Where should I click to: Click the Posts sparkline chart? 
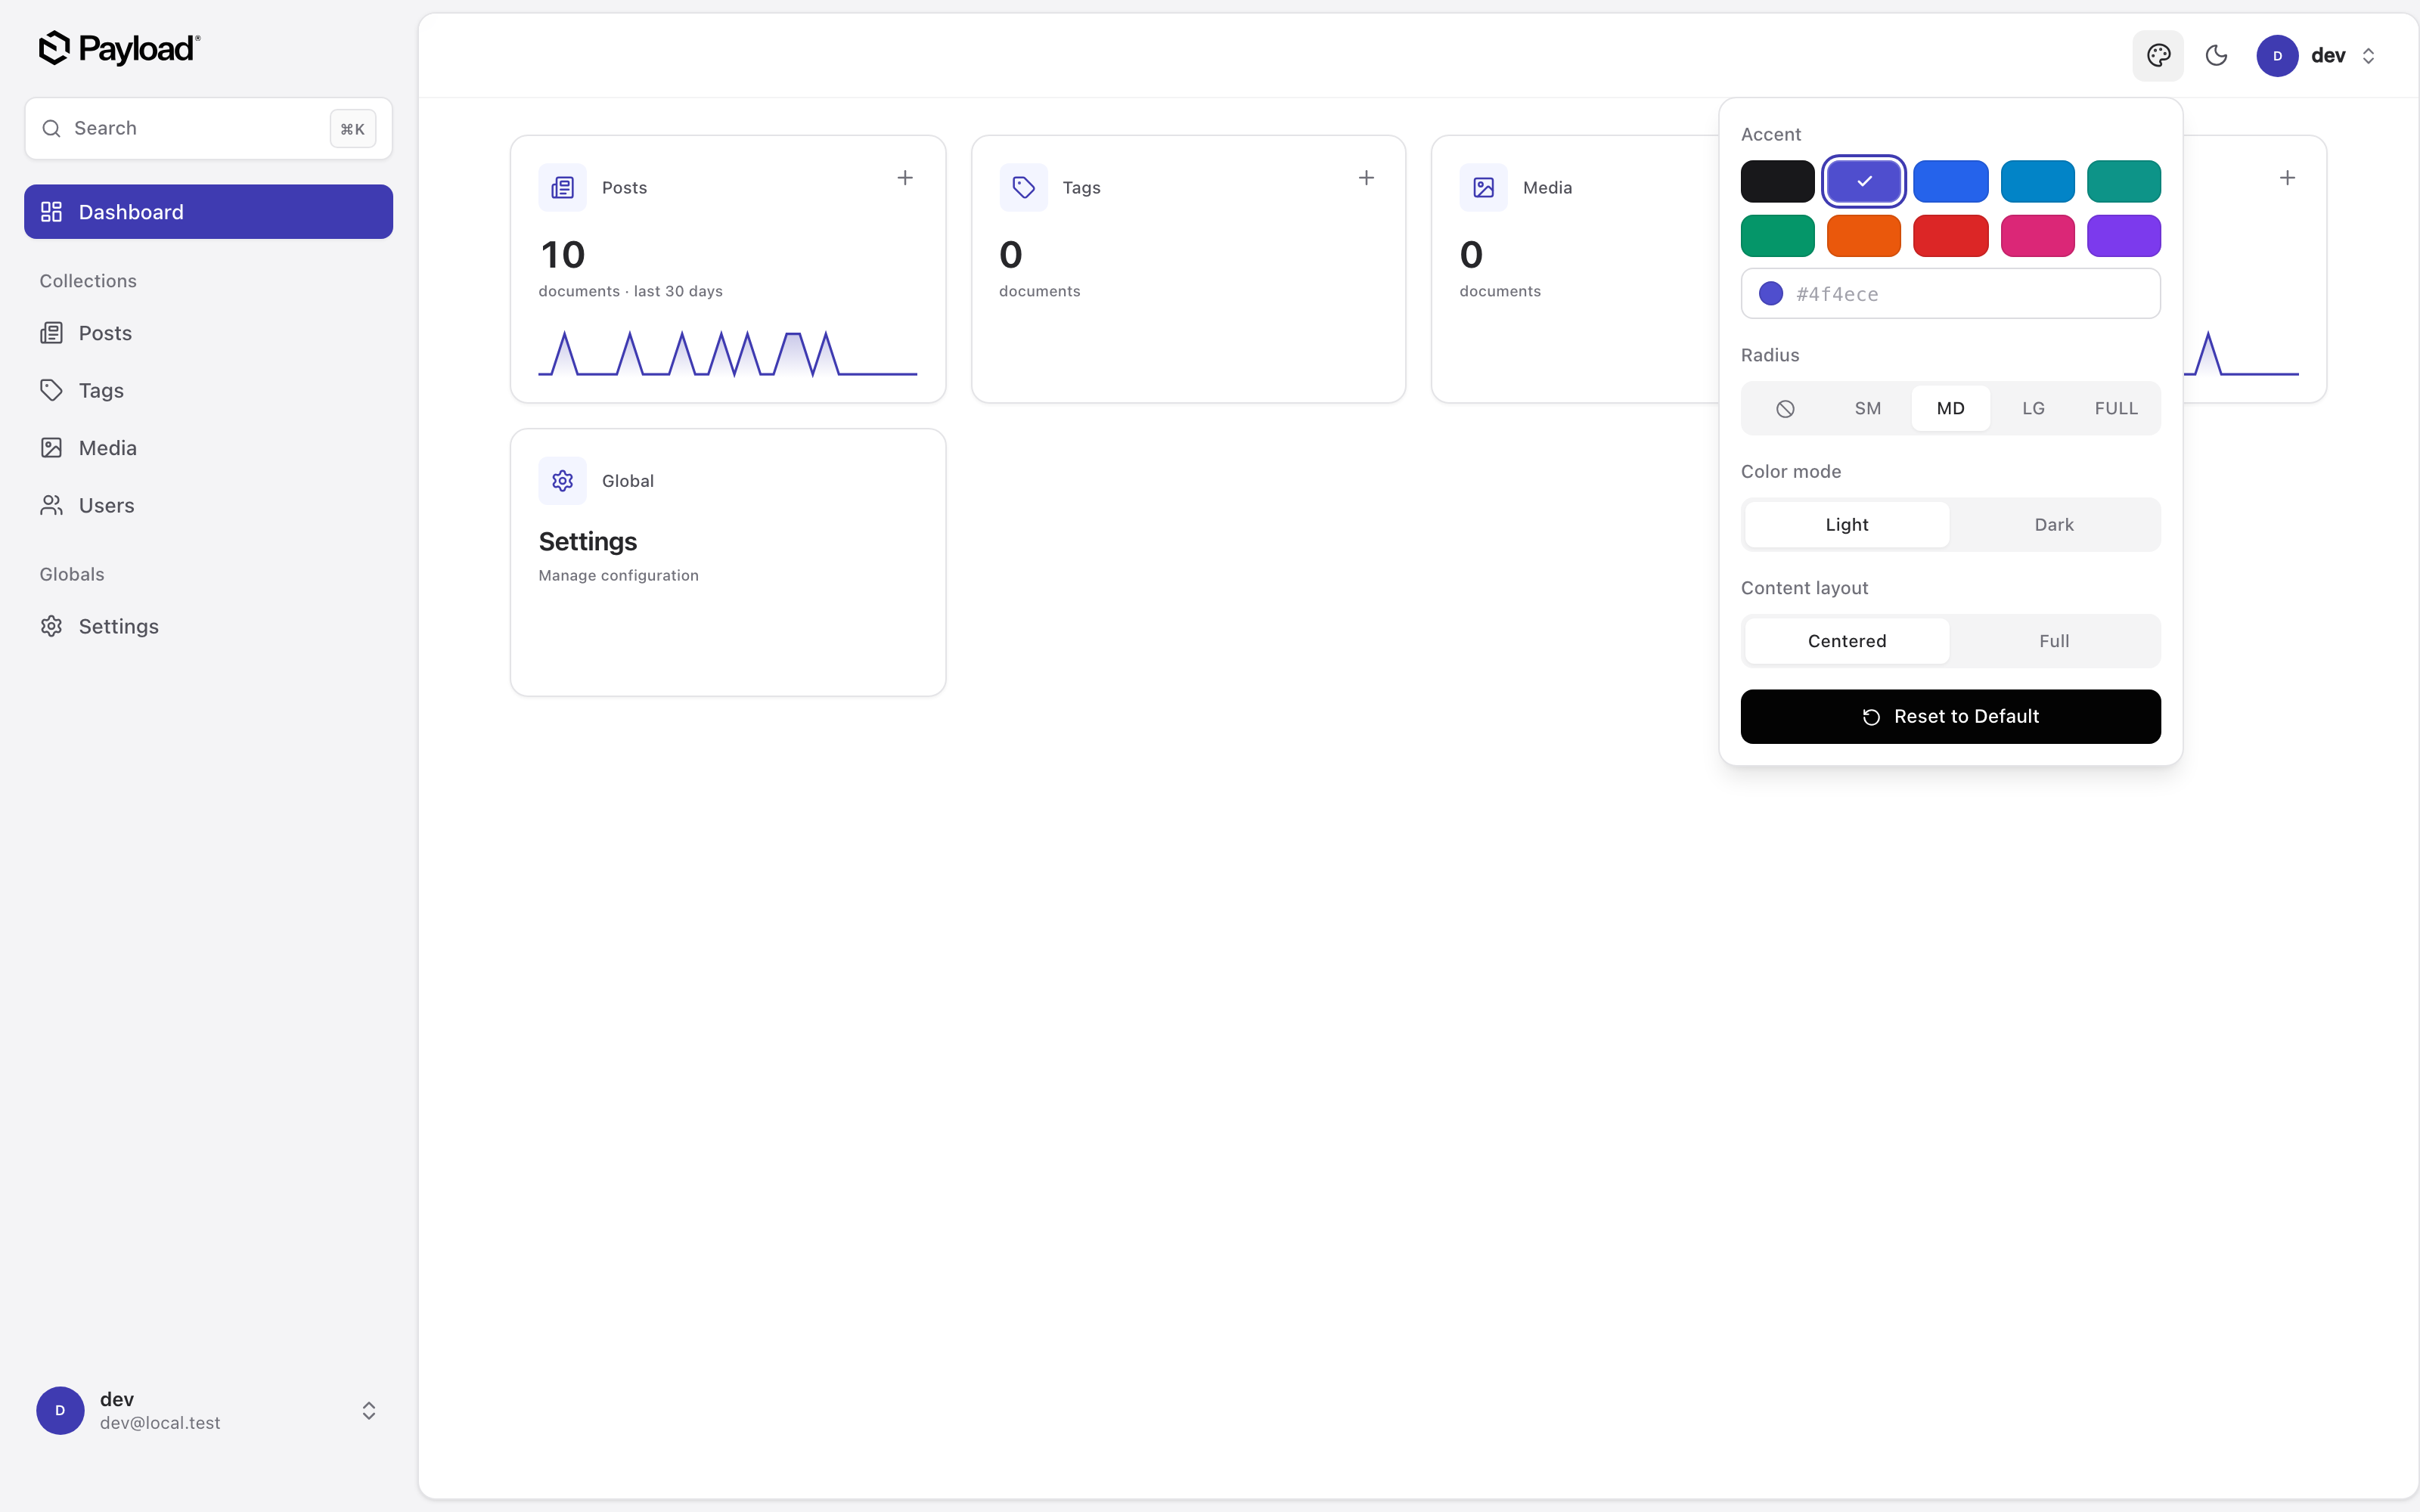click(727, 352)
